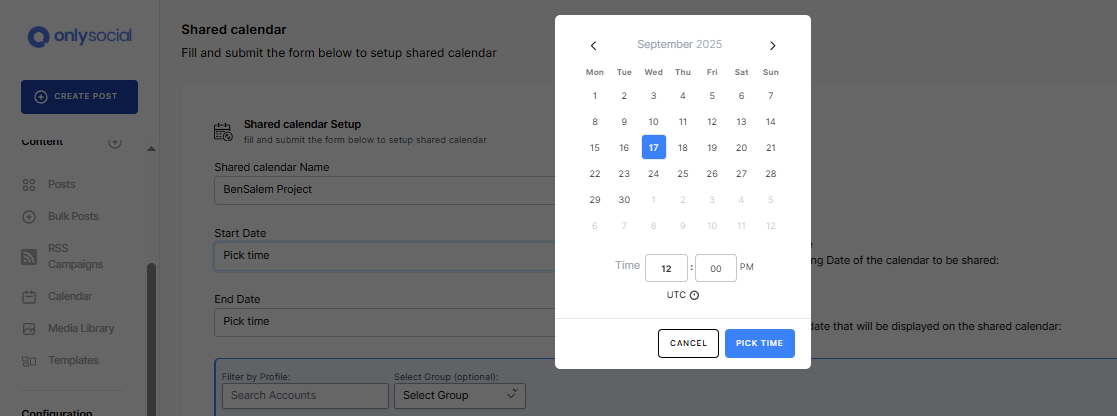Toggle the PM time period
Image resolution: width=1117 pixels, height=416 pixels.
[747, 267]
